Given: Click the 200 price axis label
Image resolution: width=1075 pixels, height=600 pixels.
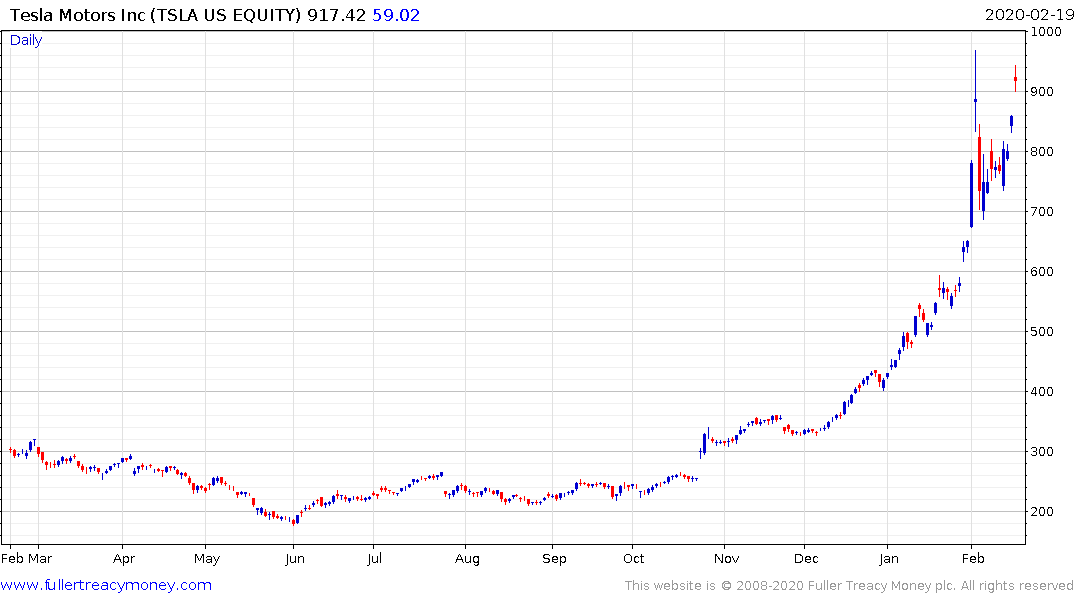Looking at the screenshot, I should (x=1042, y=512).
